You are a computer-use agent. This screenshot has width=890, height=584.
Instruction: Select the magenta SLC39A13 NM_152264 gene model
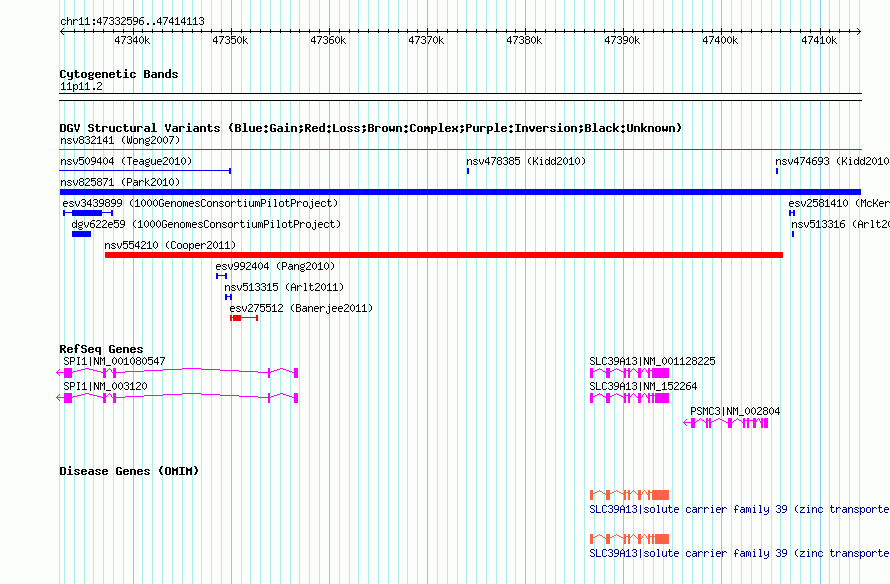629,398
